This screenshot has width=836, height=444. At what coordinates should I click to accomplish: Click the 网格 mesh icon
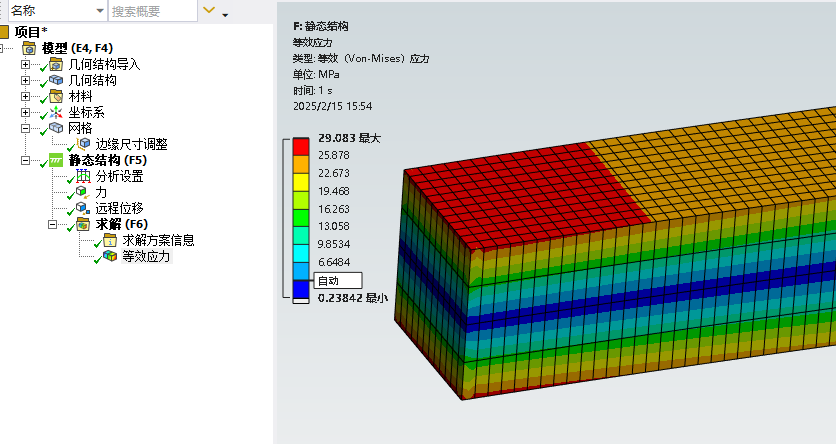click(x=56, y=128)
